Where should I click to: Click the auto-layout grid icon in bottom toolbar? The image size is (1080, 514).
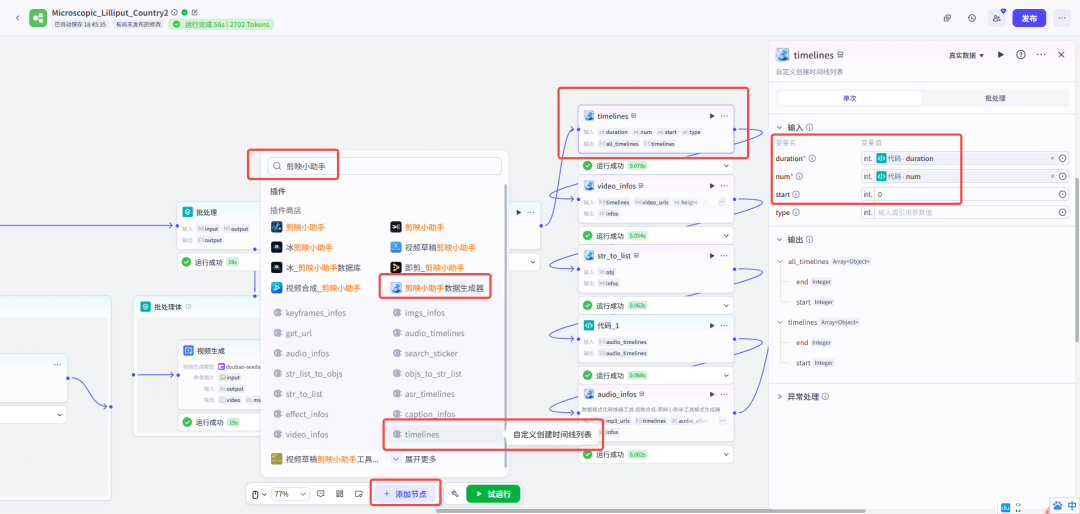tap(339, 494)
